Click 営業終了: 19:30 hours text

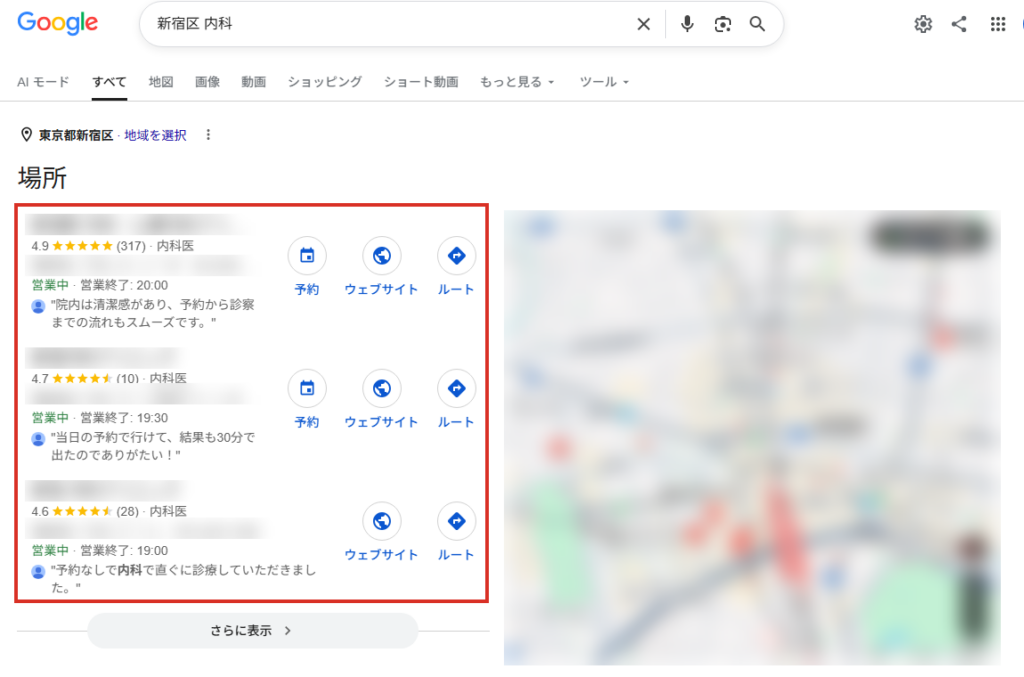123,418
